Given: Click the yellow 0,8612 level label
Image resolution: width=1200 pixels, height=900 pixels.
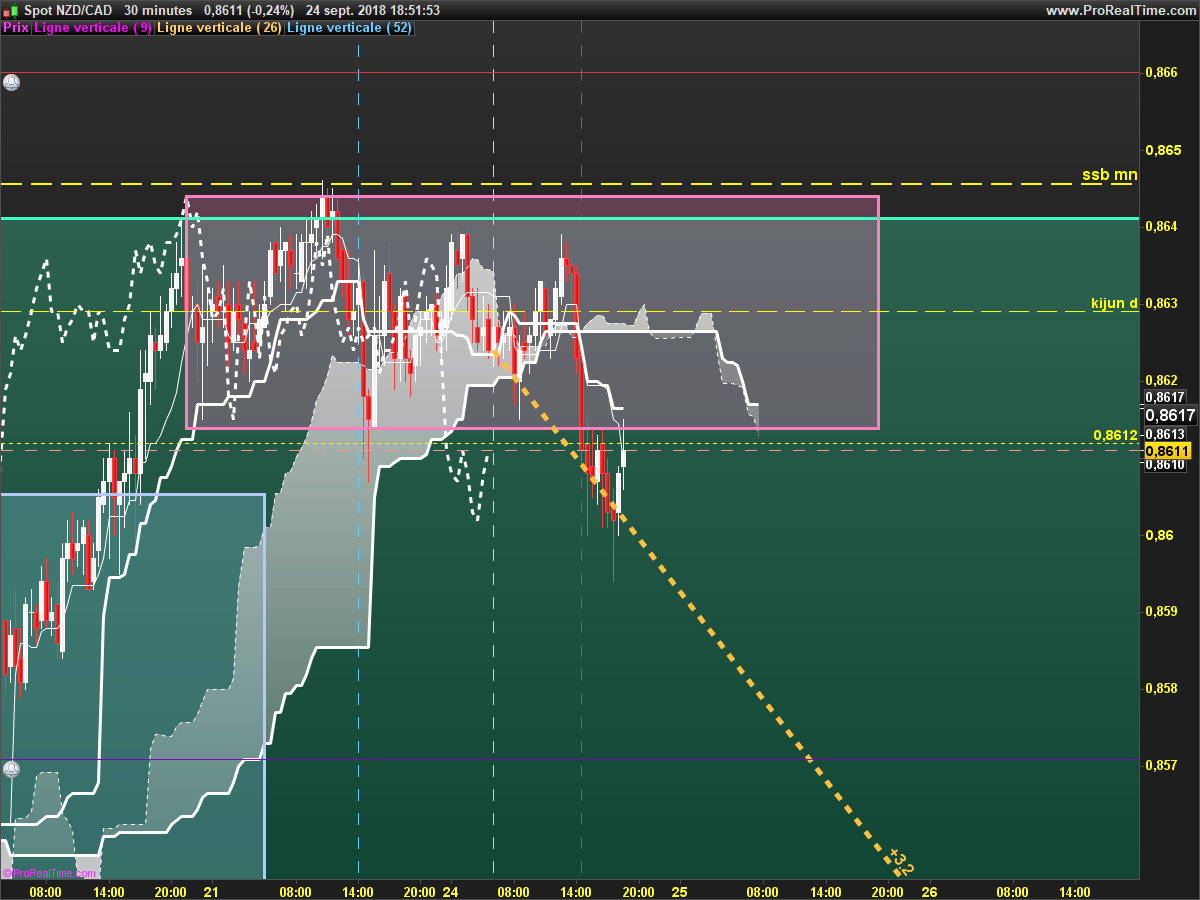Looking at the screenshot, I should pyautogui.click(x=1116, y=435).
